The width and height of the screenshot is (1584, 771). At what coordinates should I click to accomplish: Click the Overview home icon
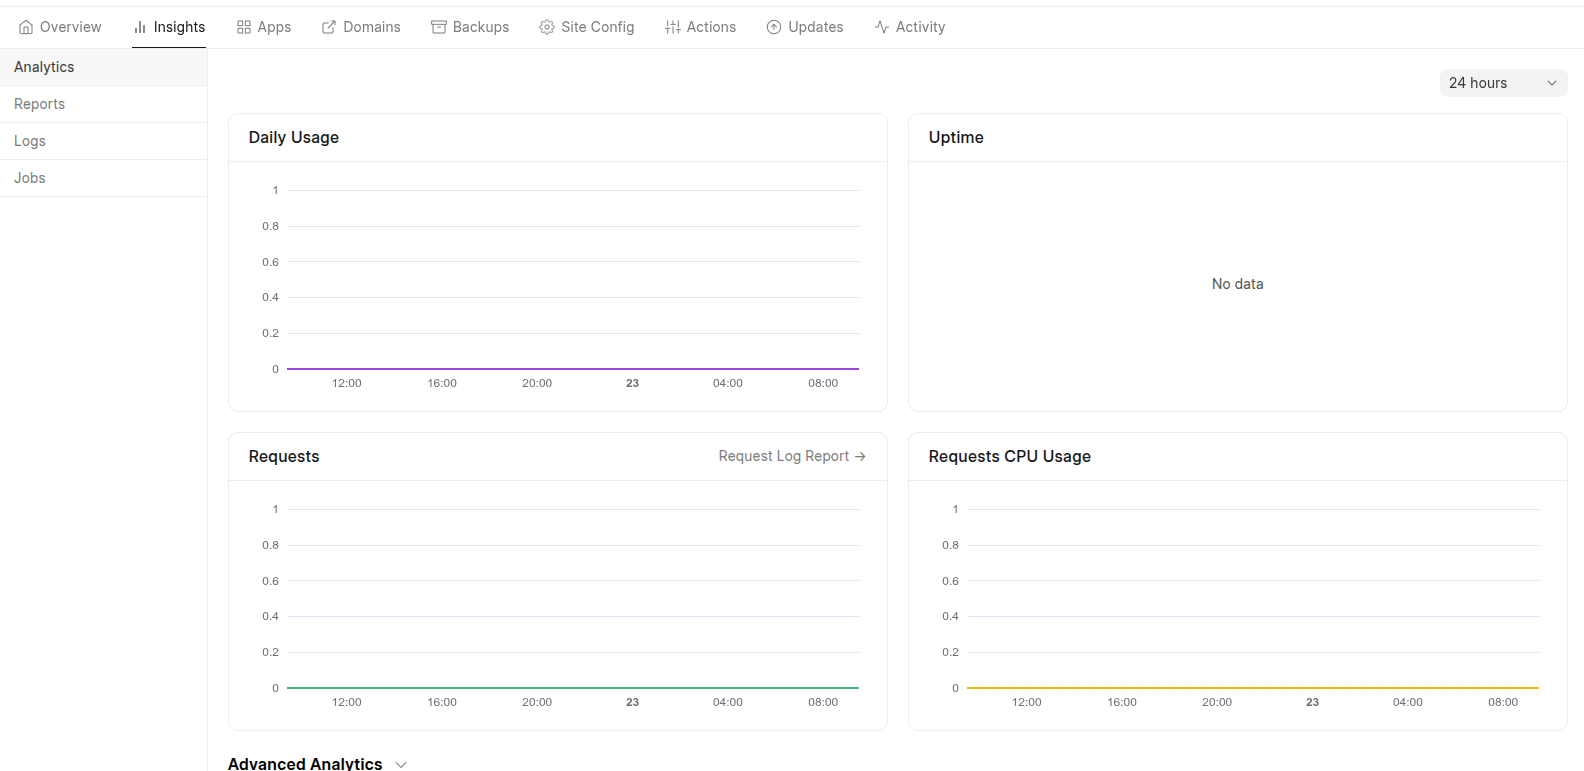[26, 27]
